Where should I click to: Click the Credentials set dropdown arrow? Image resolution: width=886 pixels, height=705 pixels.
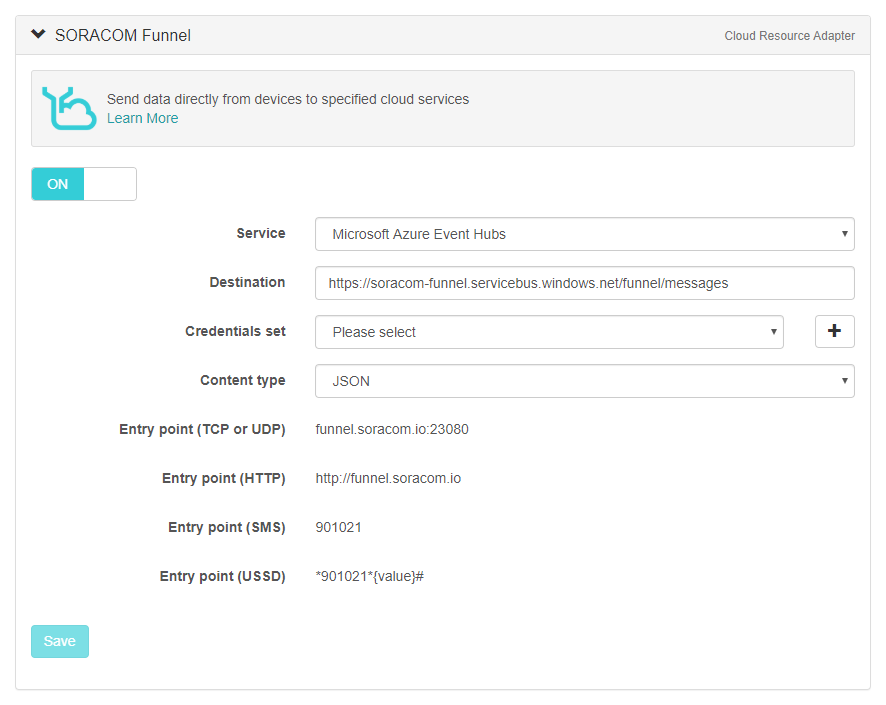pyautogui.click(x=773, y=331)
